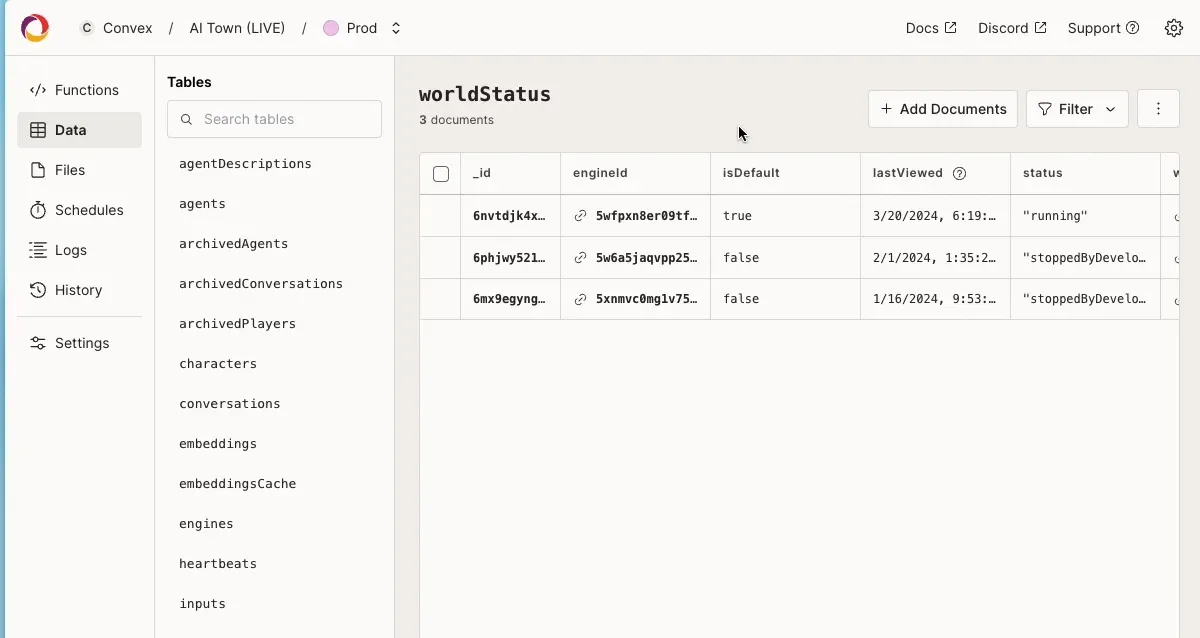
Task: Click the pink Prod color dot
Action: tap(330, 28)
